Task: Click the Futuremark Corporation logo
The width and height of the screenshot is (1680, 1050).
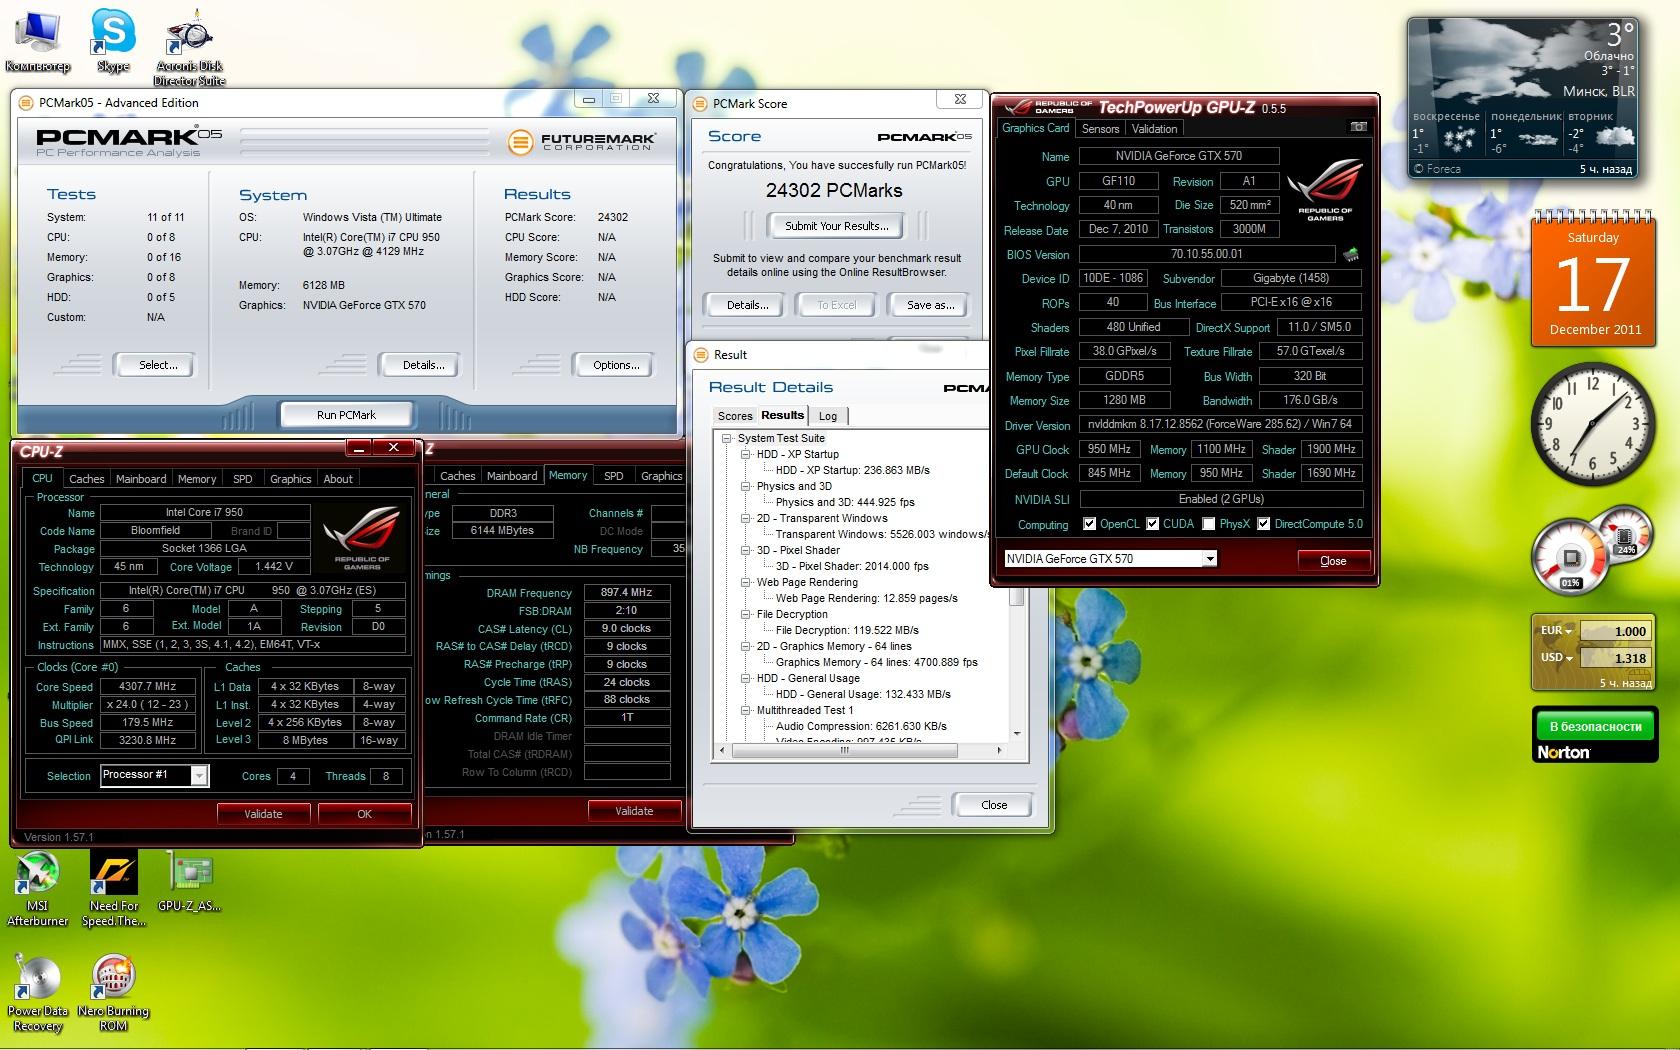Action: (582, 141)
